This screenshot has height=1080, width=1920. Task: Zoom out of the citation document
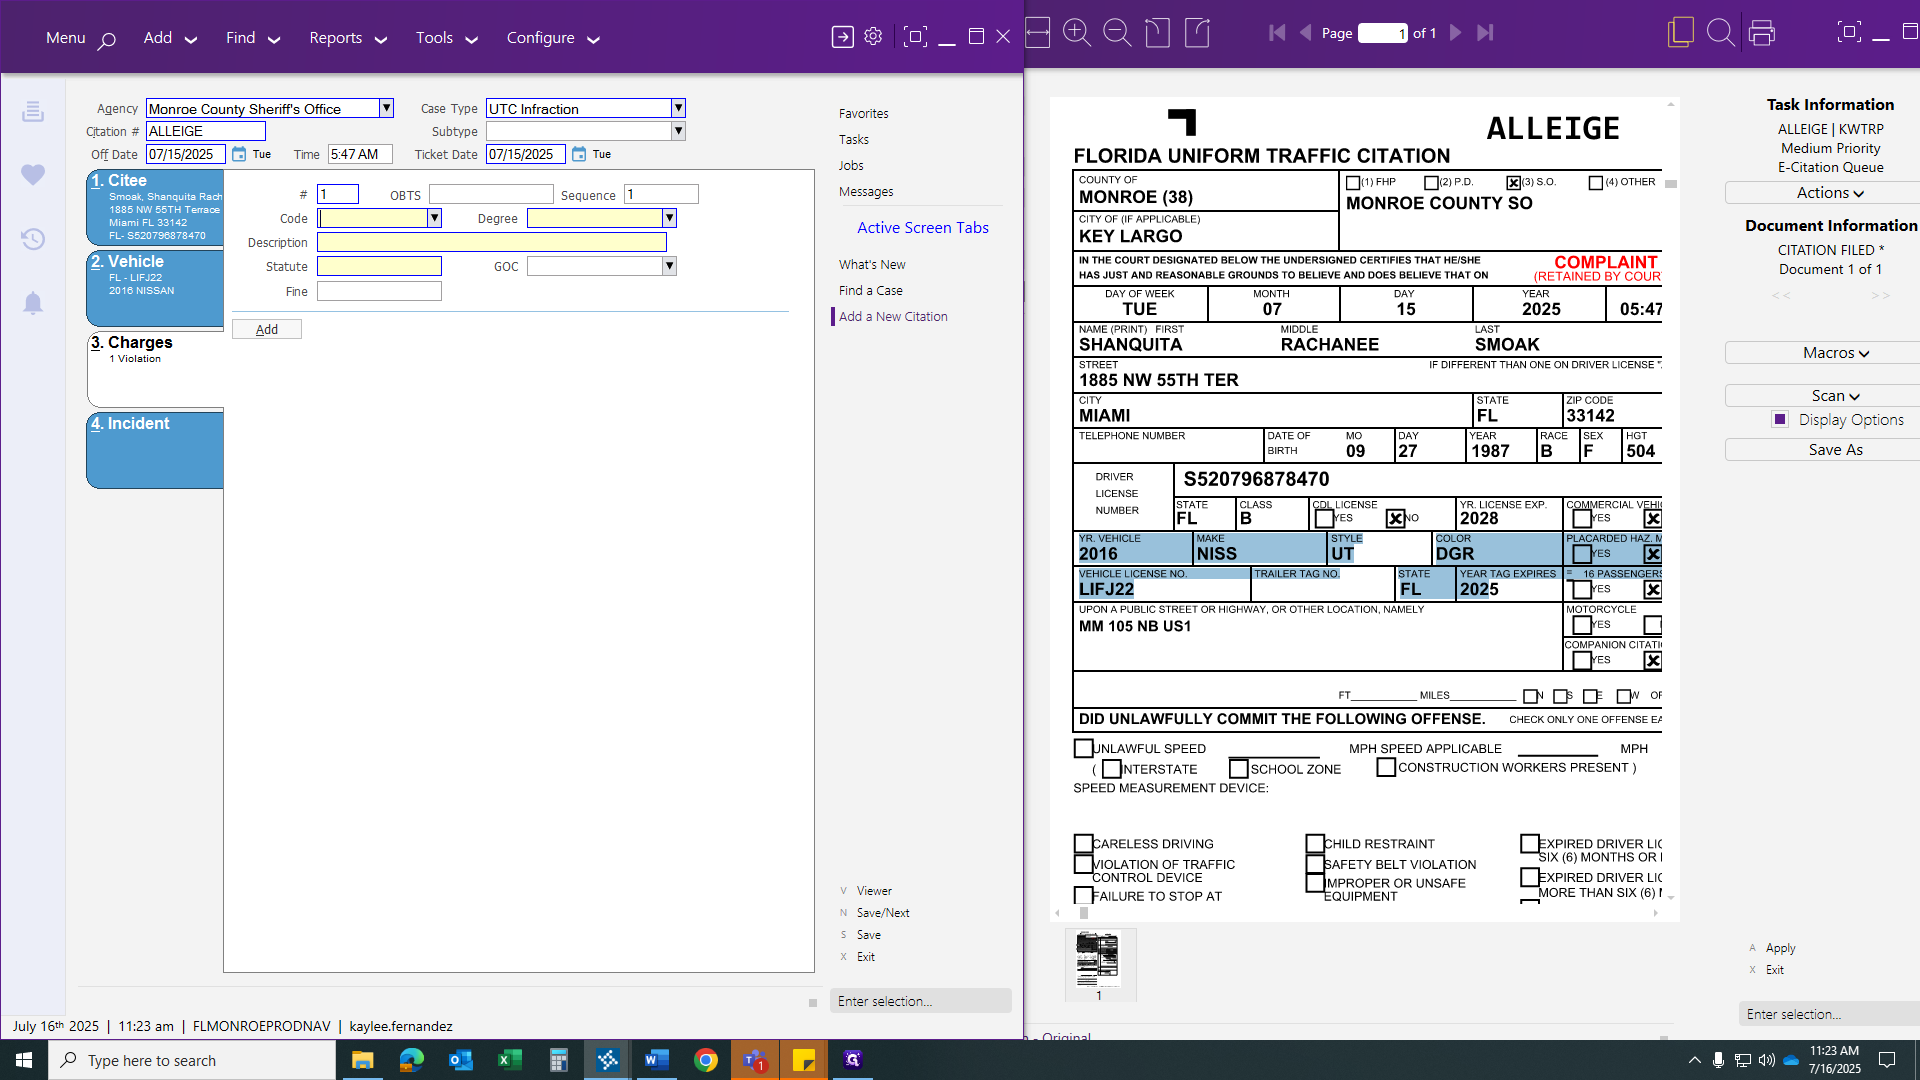pyautogui.click(x=1116, y=33)
